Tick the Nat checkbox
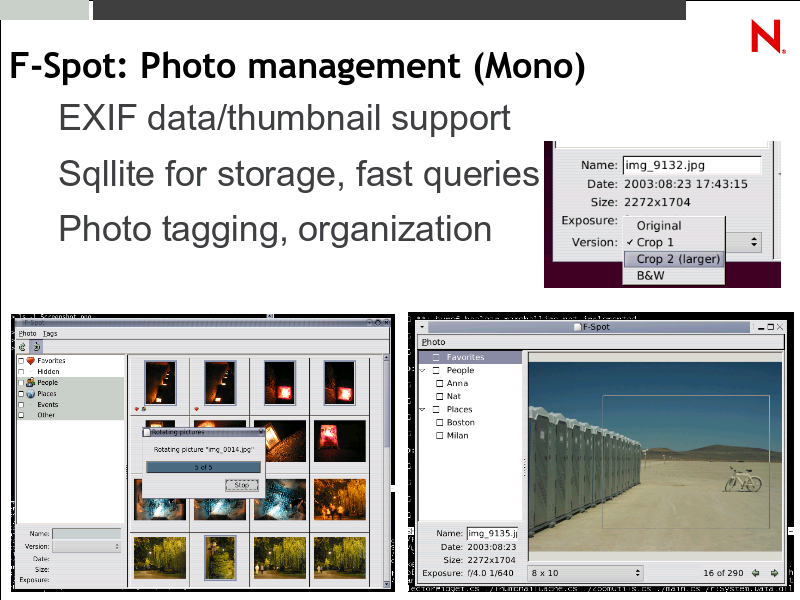The width and height of the screenshot is (800, 600). click(439, 396)
